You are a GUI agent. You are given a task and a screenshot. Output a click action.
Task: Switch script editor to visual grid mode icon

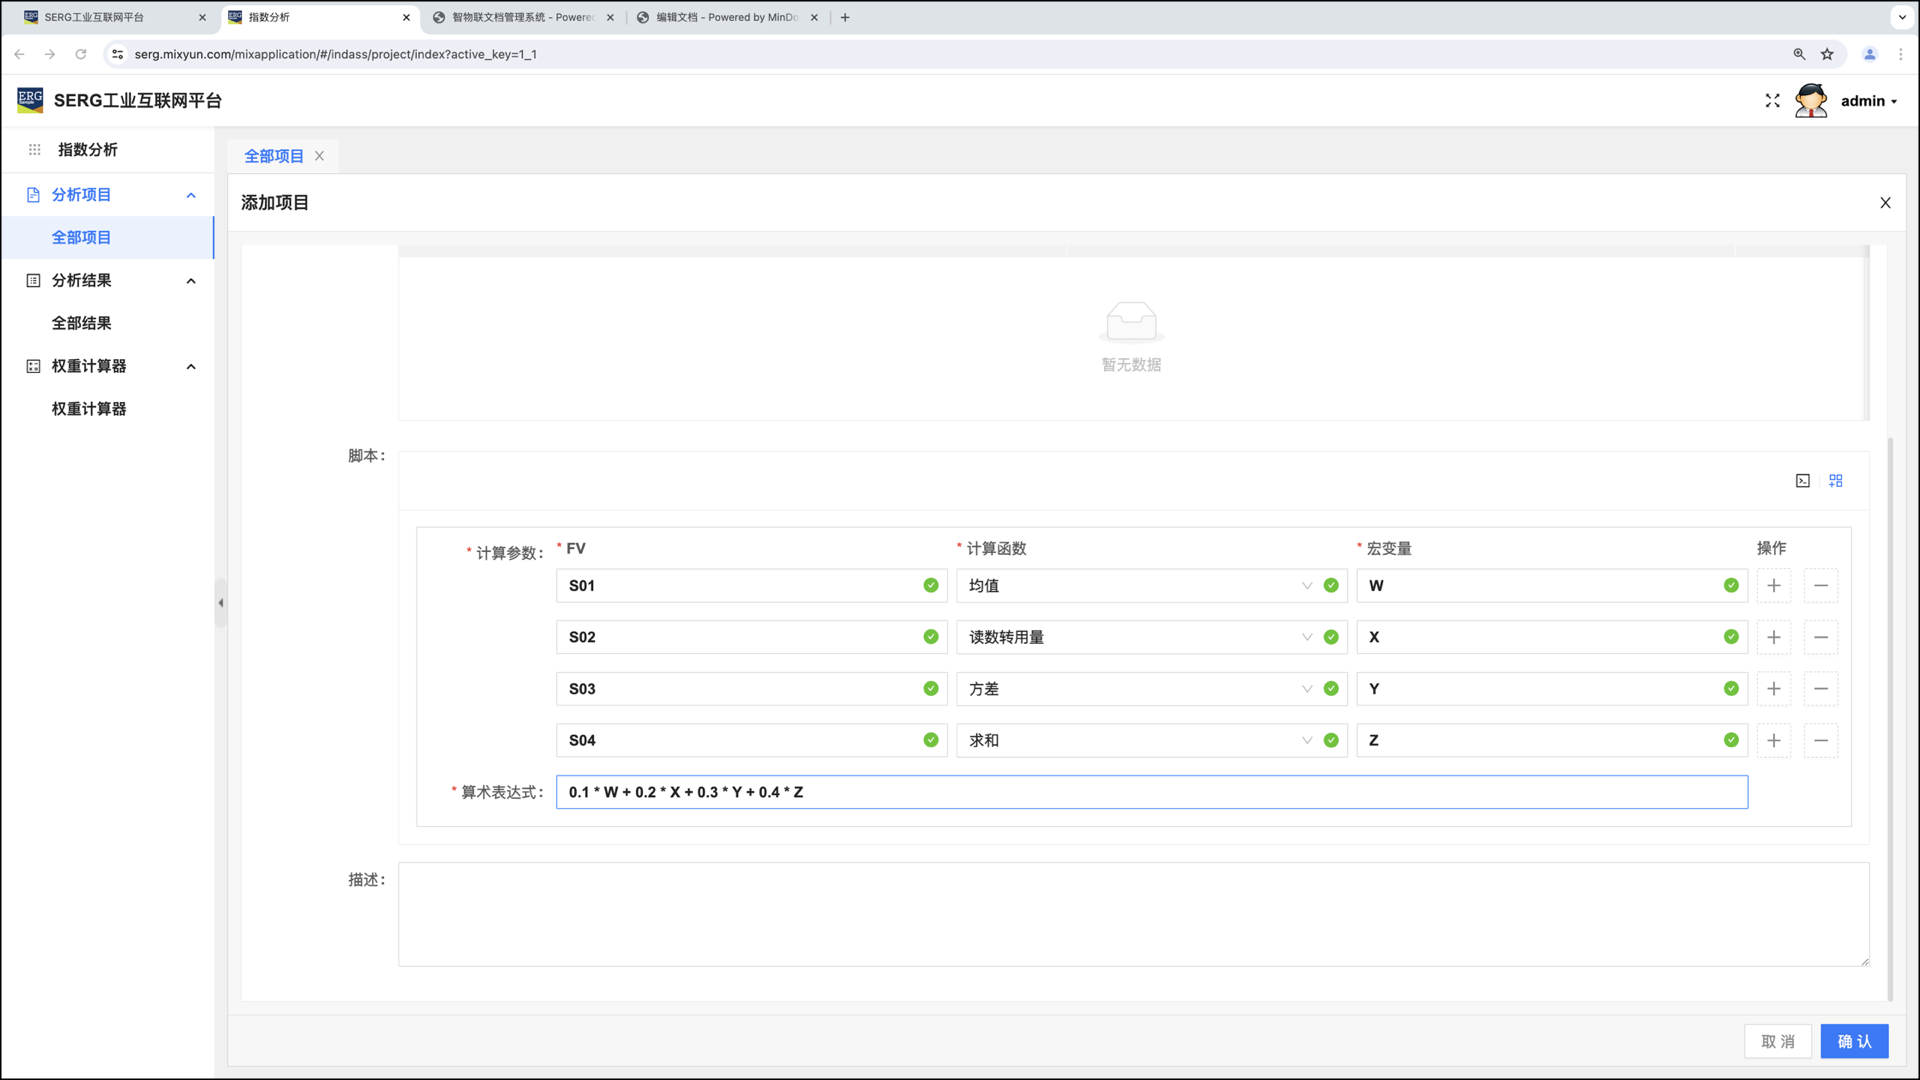click(1836, 481)
